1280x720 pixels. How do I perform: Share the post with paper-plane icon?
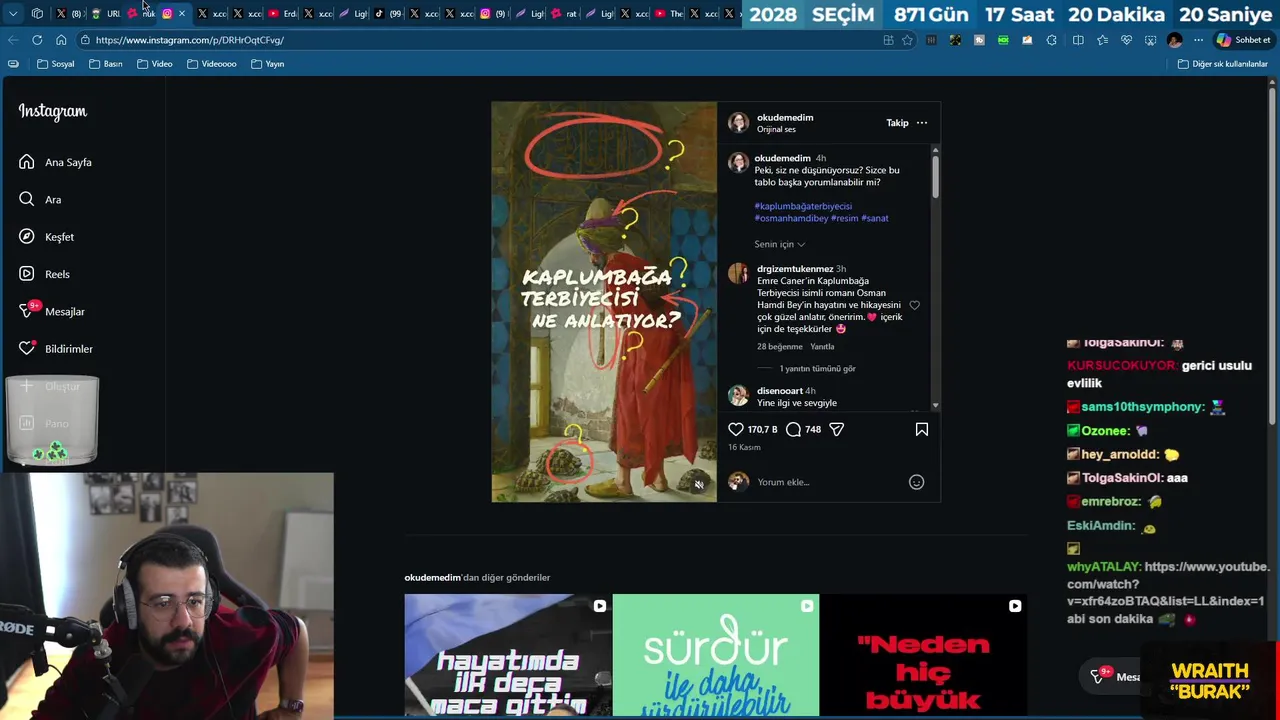coord(837,429)
